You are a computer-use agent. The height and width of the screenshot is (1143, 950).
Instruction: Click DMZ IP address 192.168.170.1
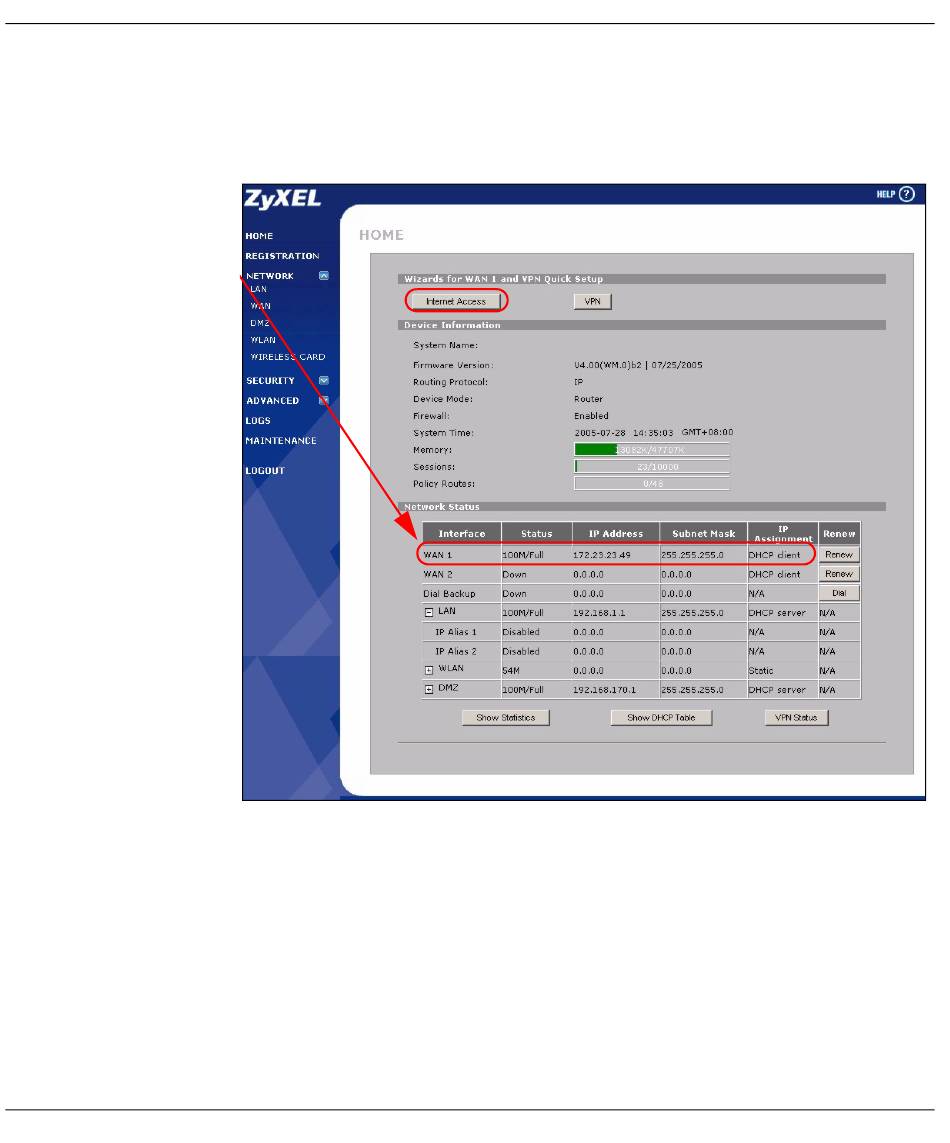pos(604,690)
